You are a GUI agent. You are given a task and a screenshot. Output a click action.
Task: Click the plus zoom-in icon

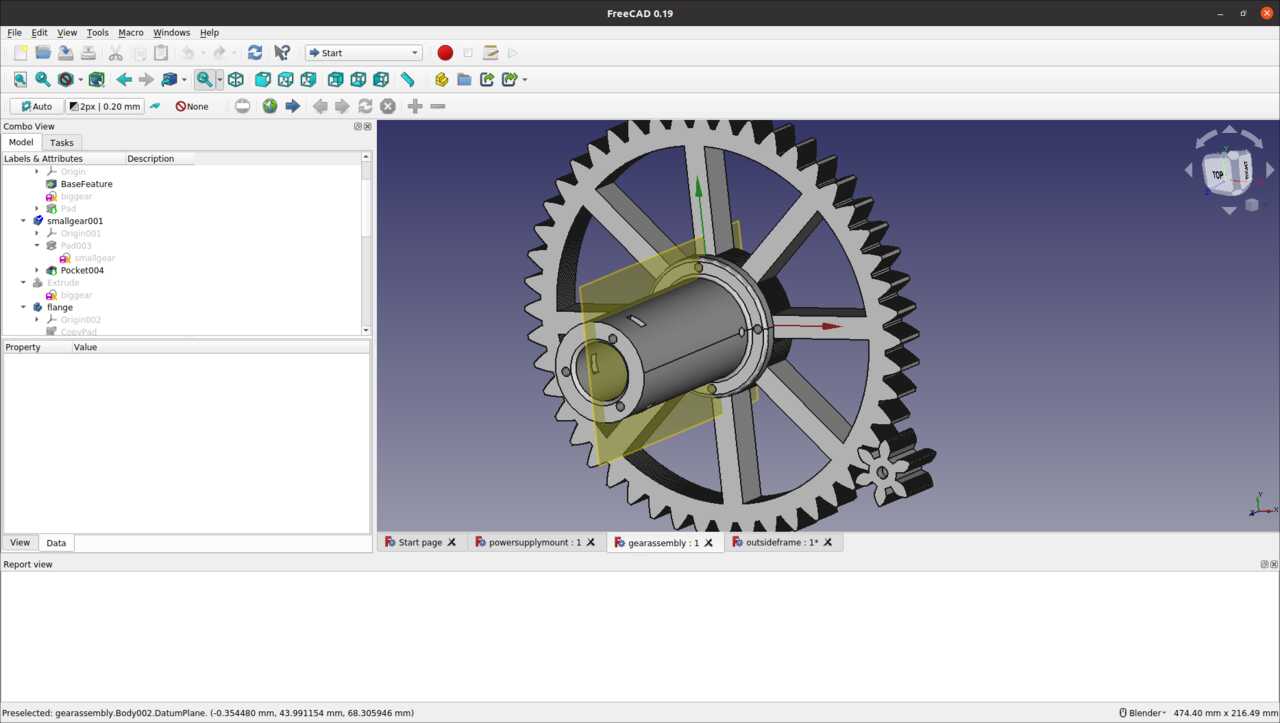(x=415, y=106)
